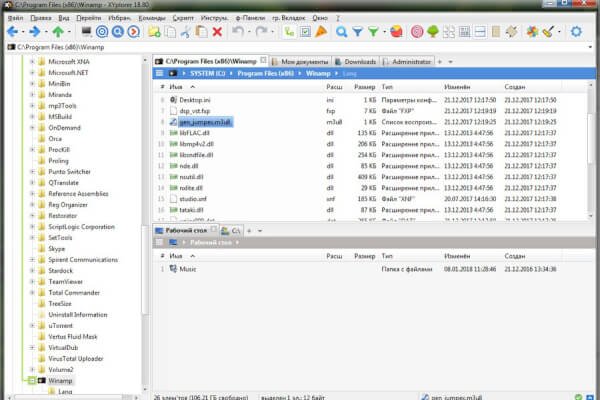Click SYSTEM (C:) in the breadcrumb bar
Viewport: 600px width, 400px height.
[x=208, y=73]
